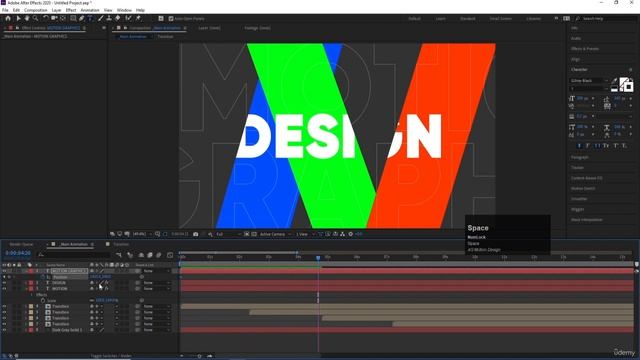Viewport: 640px width, 360px height.
Task: Hide the DESIGN text layer
Action: (x=4, y=283)
